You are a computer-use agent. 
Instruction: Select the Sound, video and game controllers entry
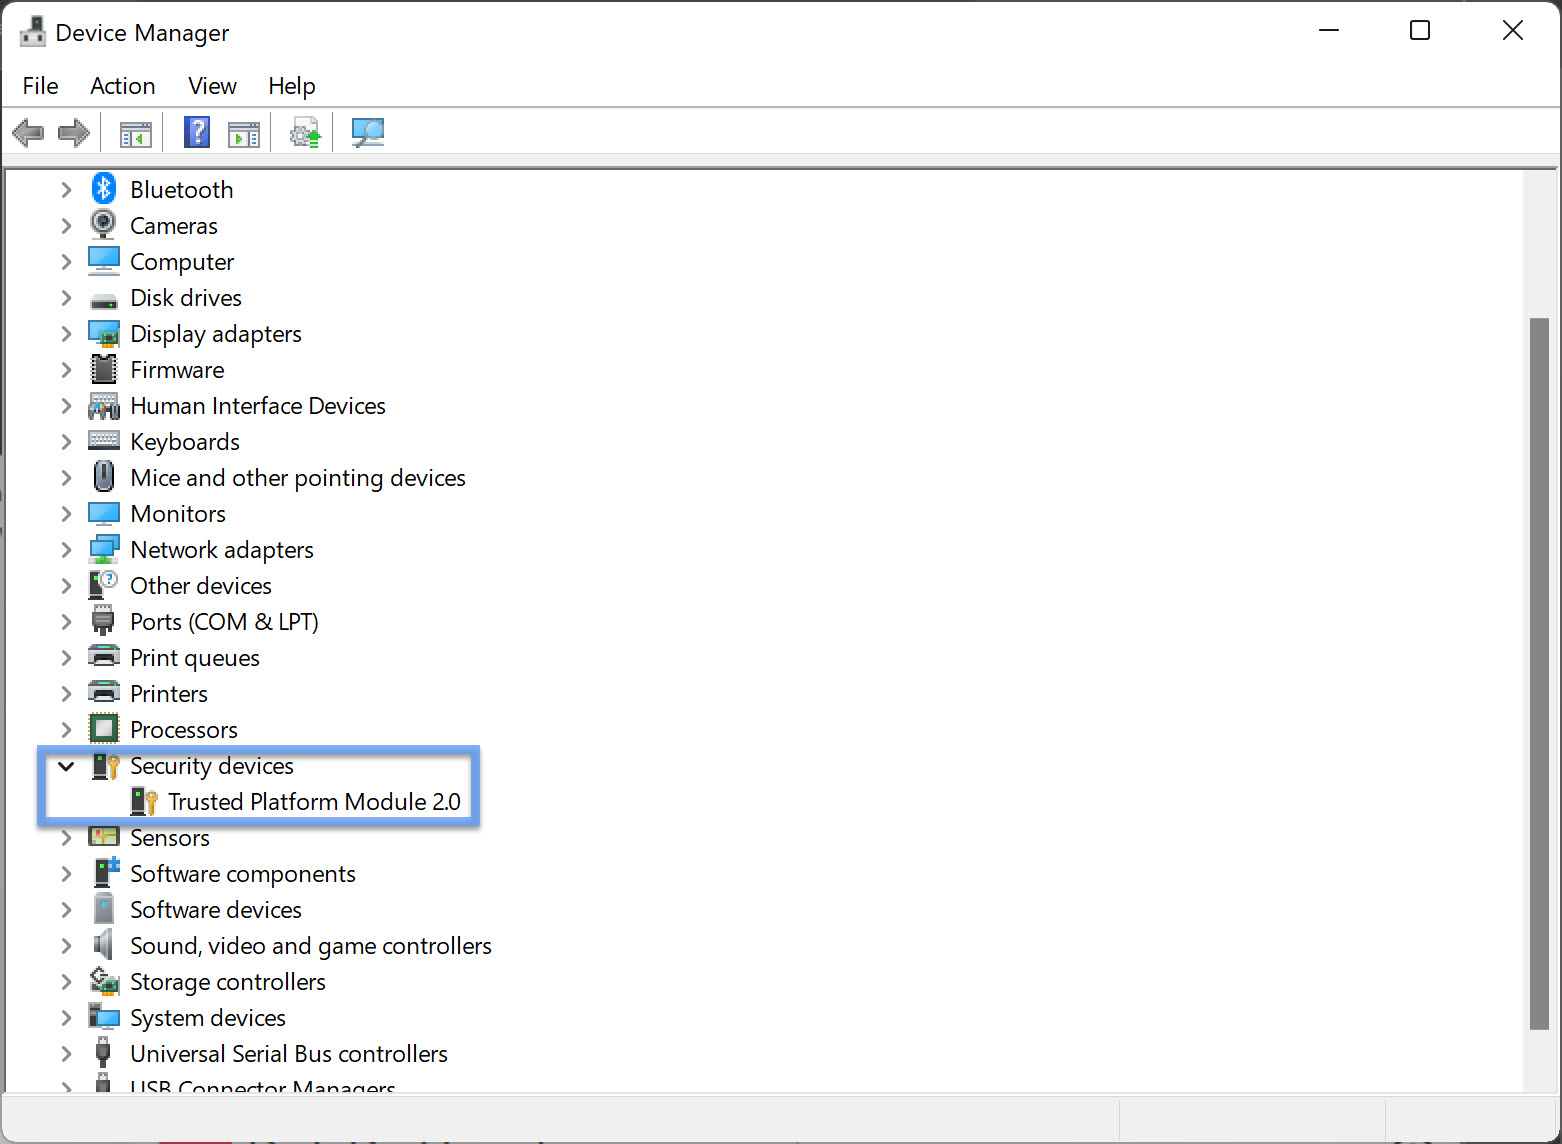310,945
